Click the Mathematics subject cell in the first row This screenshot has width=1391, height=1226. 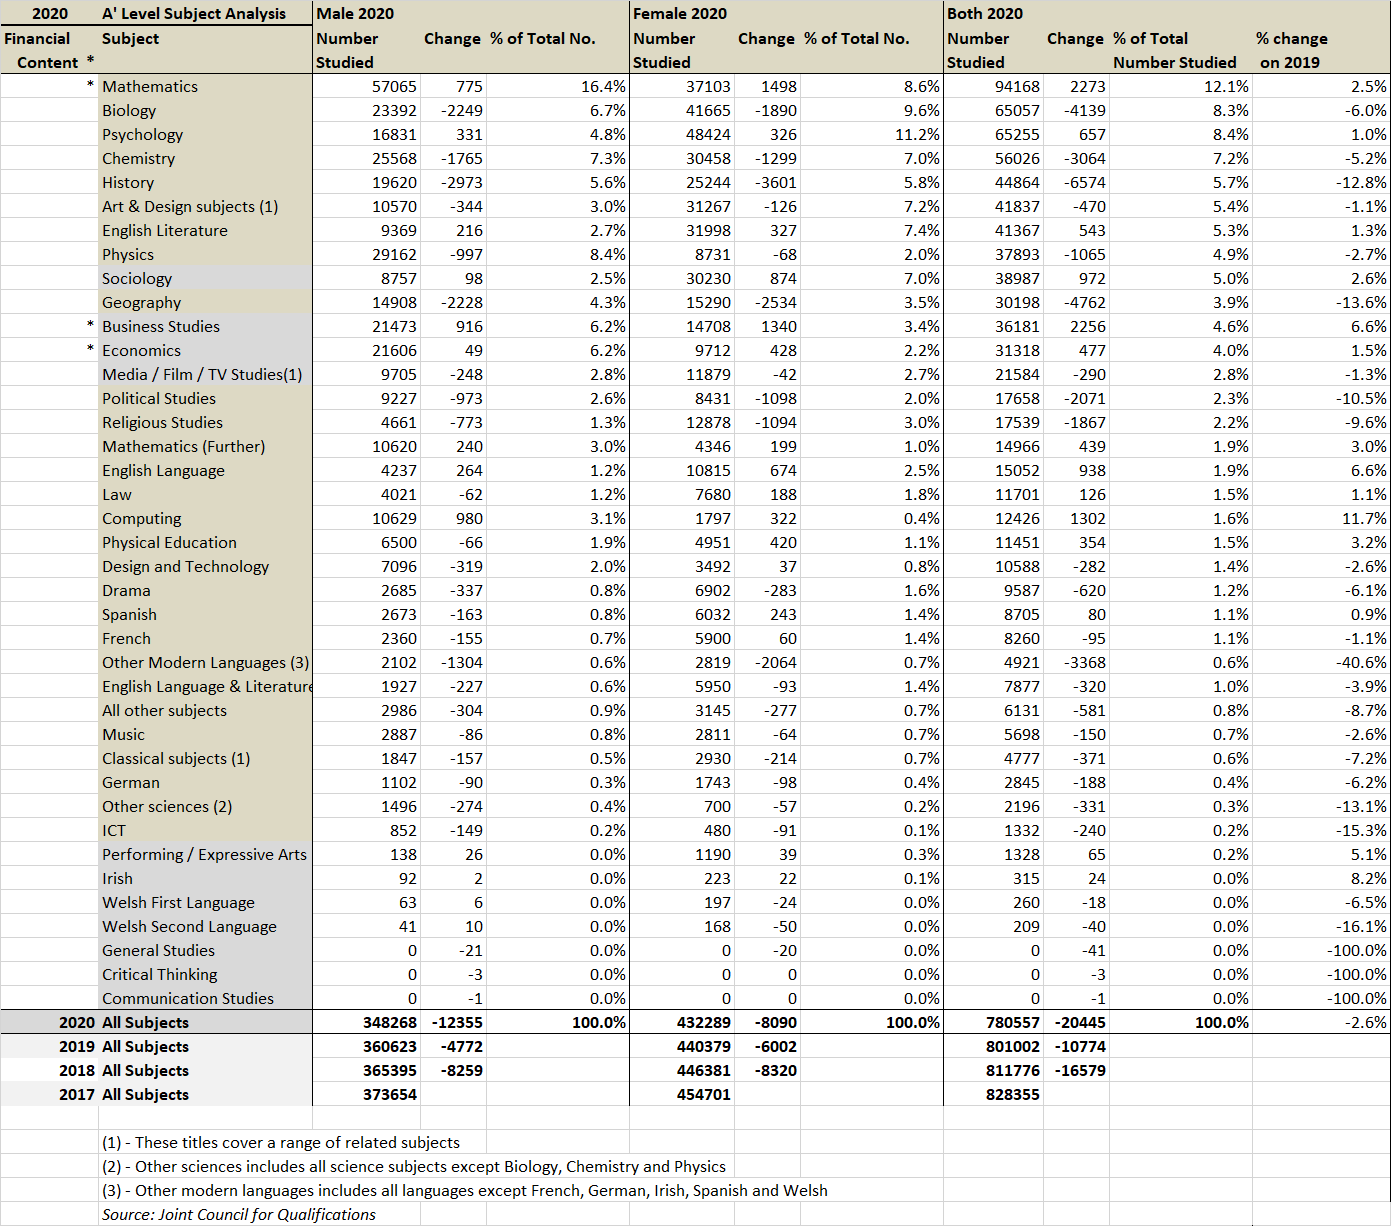click(150, 87)
